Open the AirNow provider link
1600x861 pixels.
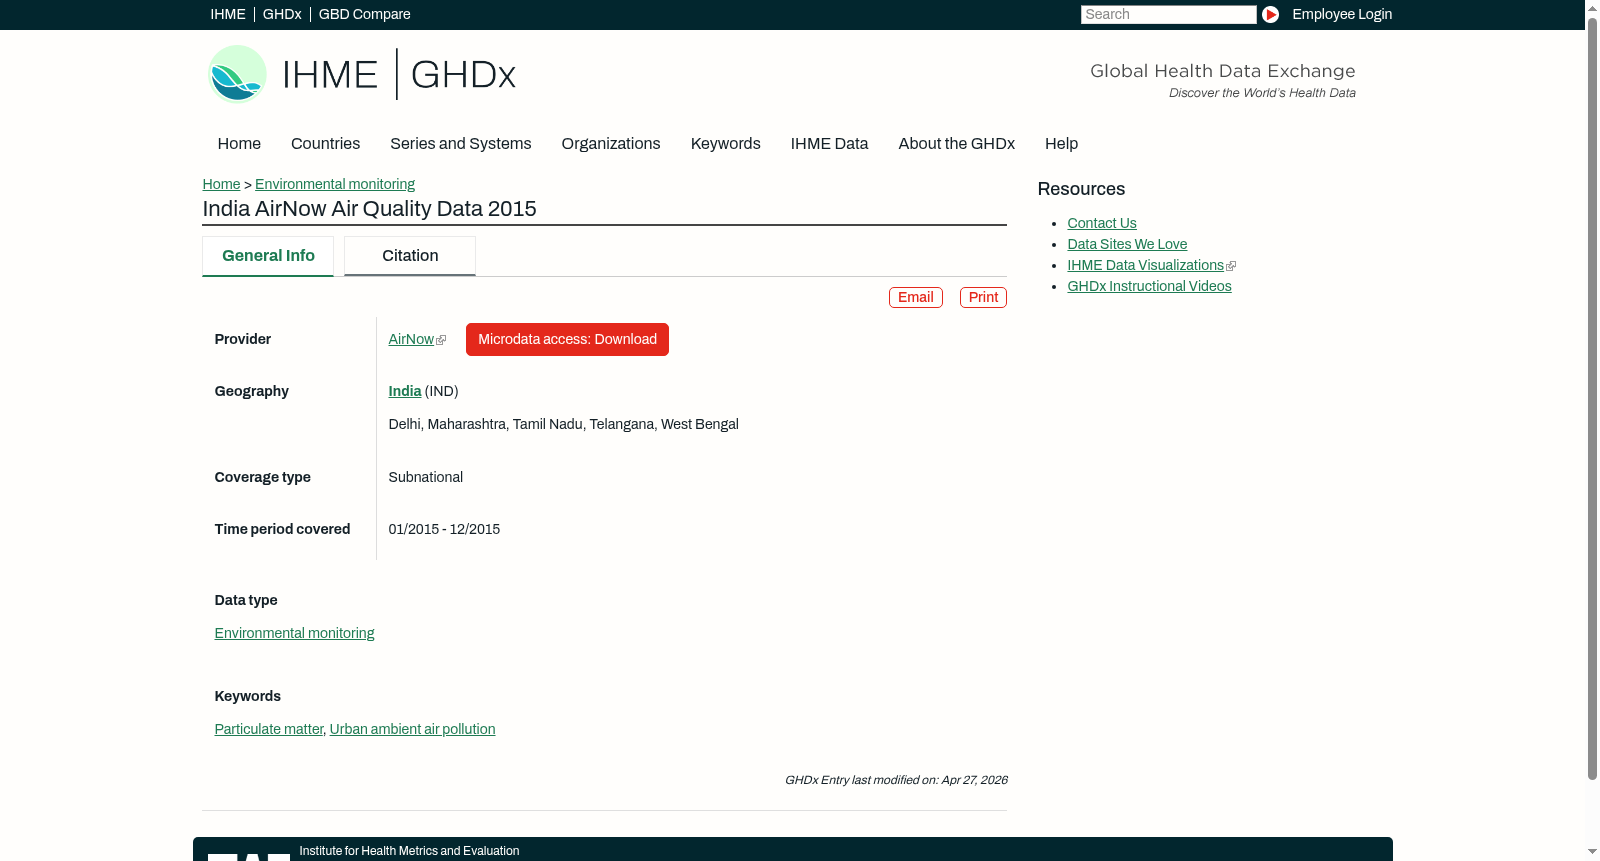(411, 340)
